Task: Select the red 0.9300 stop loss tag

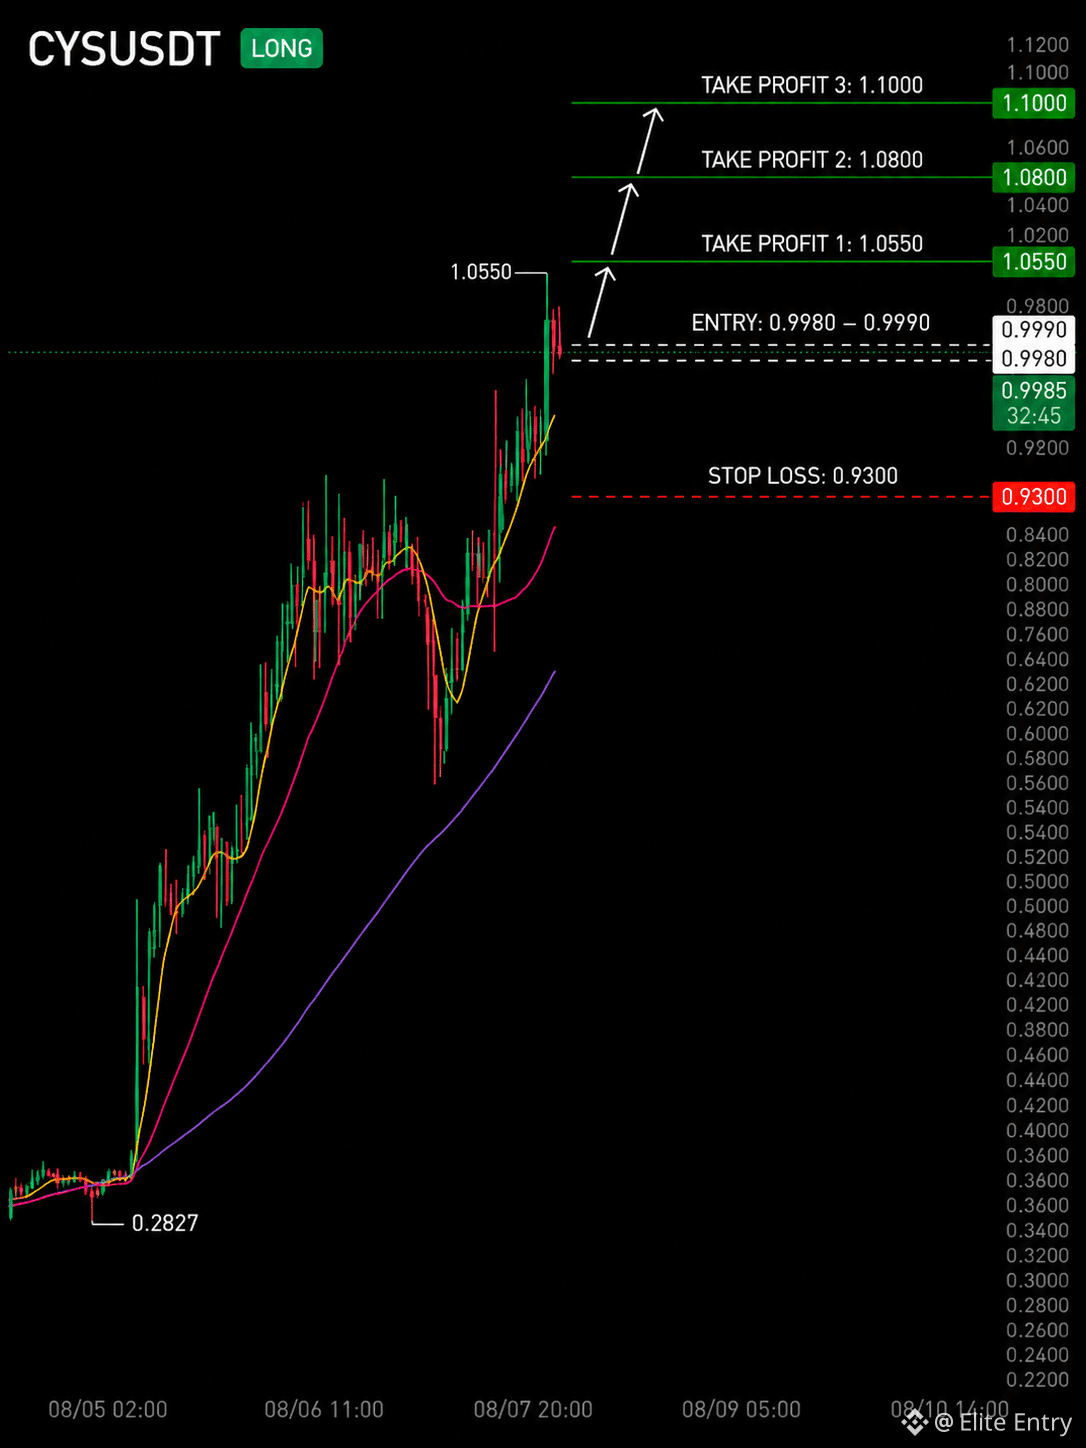Action: click(1034, 497)
